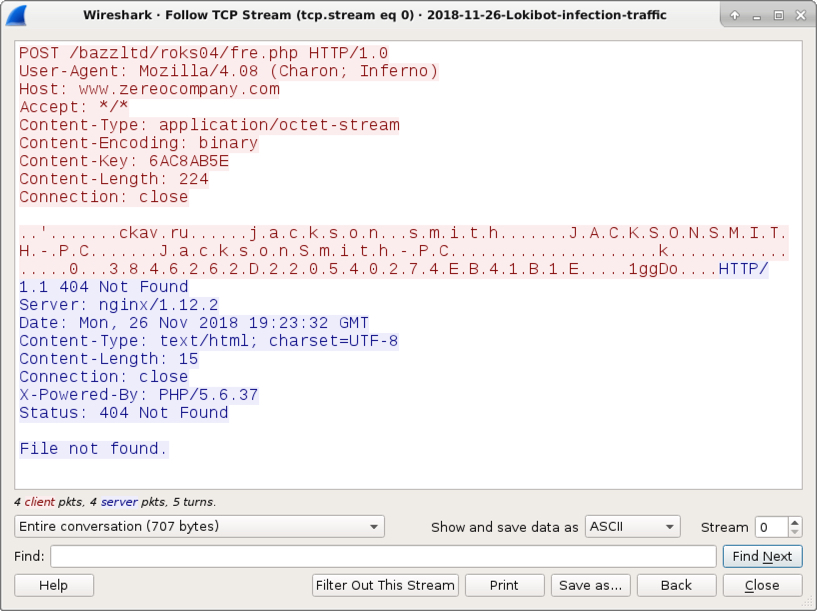
Task: Close window using title bar X
Action: (801, 16)
